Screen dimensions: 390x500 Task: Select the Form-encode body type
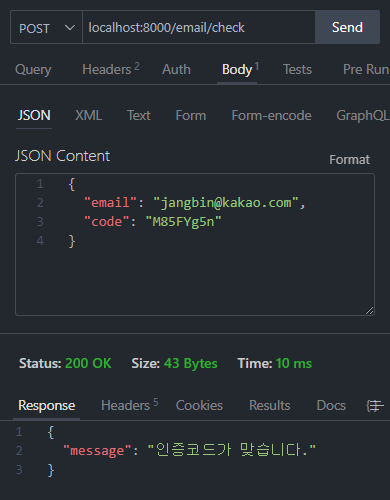[x=271, y=115]
